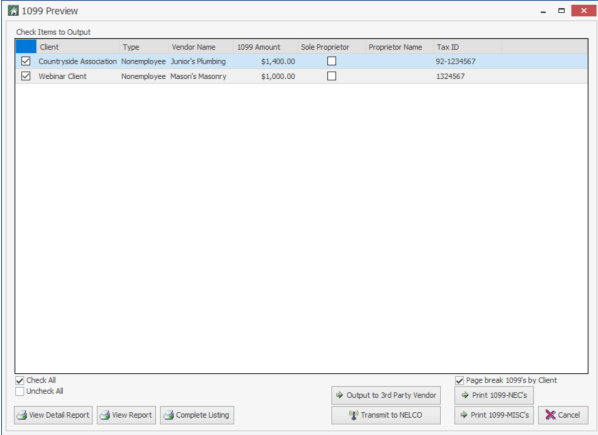
Task: Click the Mason's Masonry vendor name
Action: click(x=198, y=76)
